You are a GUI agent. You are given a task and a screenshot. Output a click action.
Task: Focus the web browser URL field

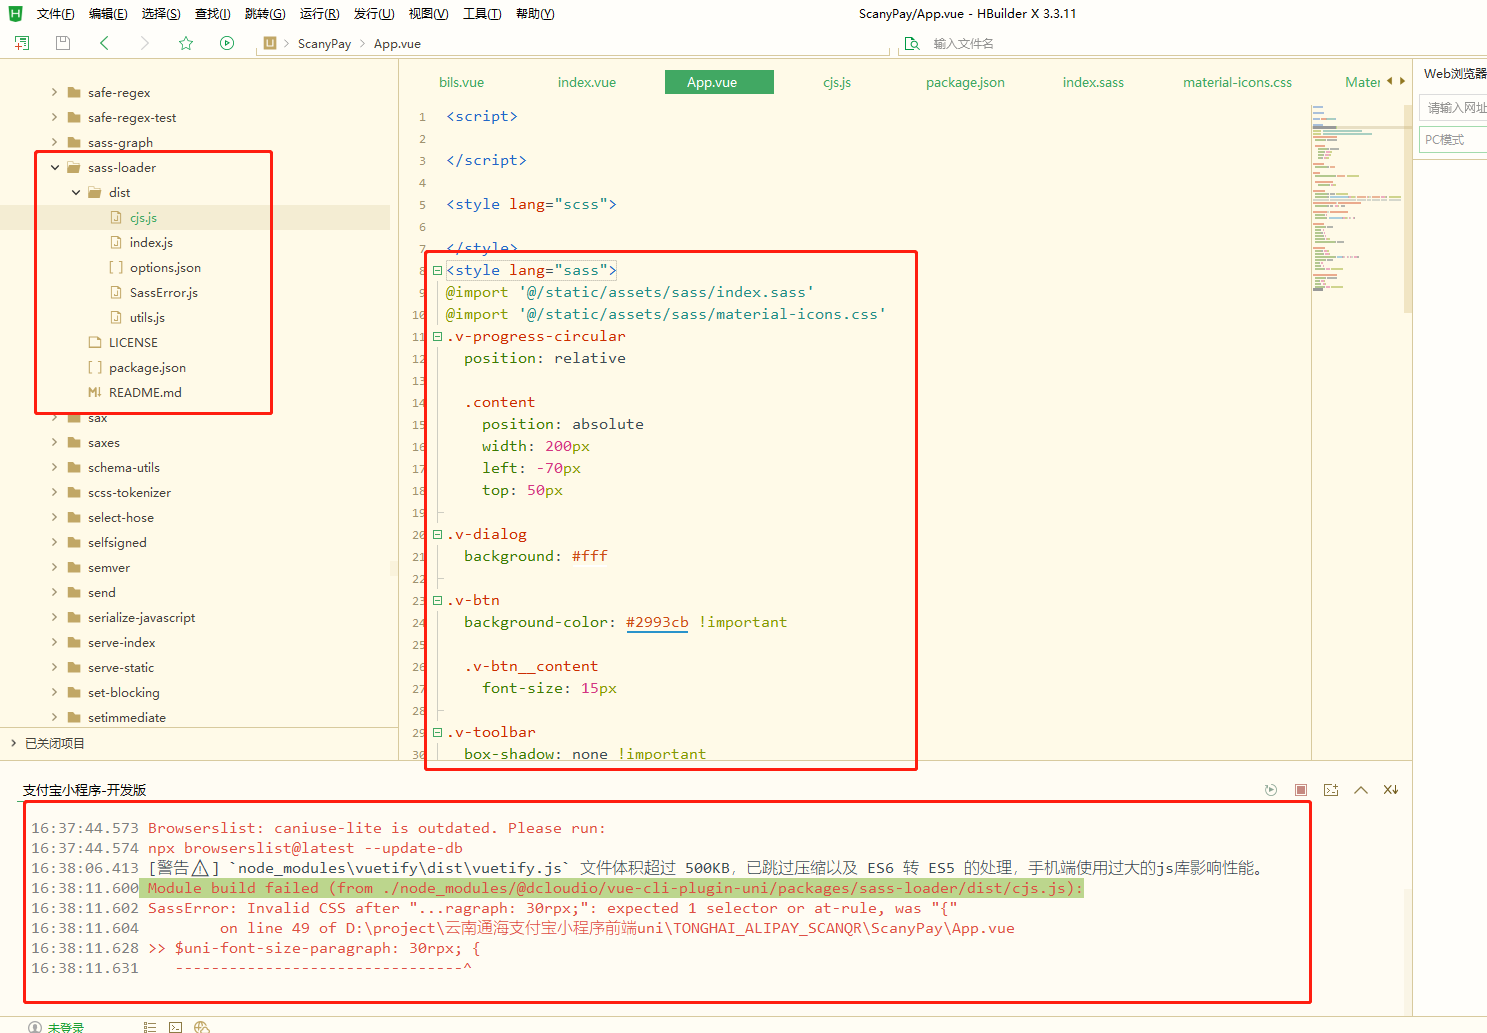click(1455, 107)
